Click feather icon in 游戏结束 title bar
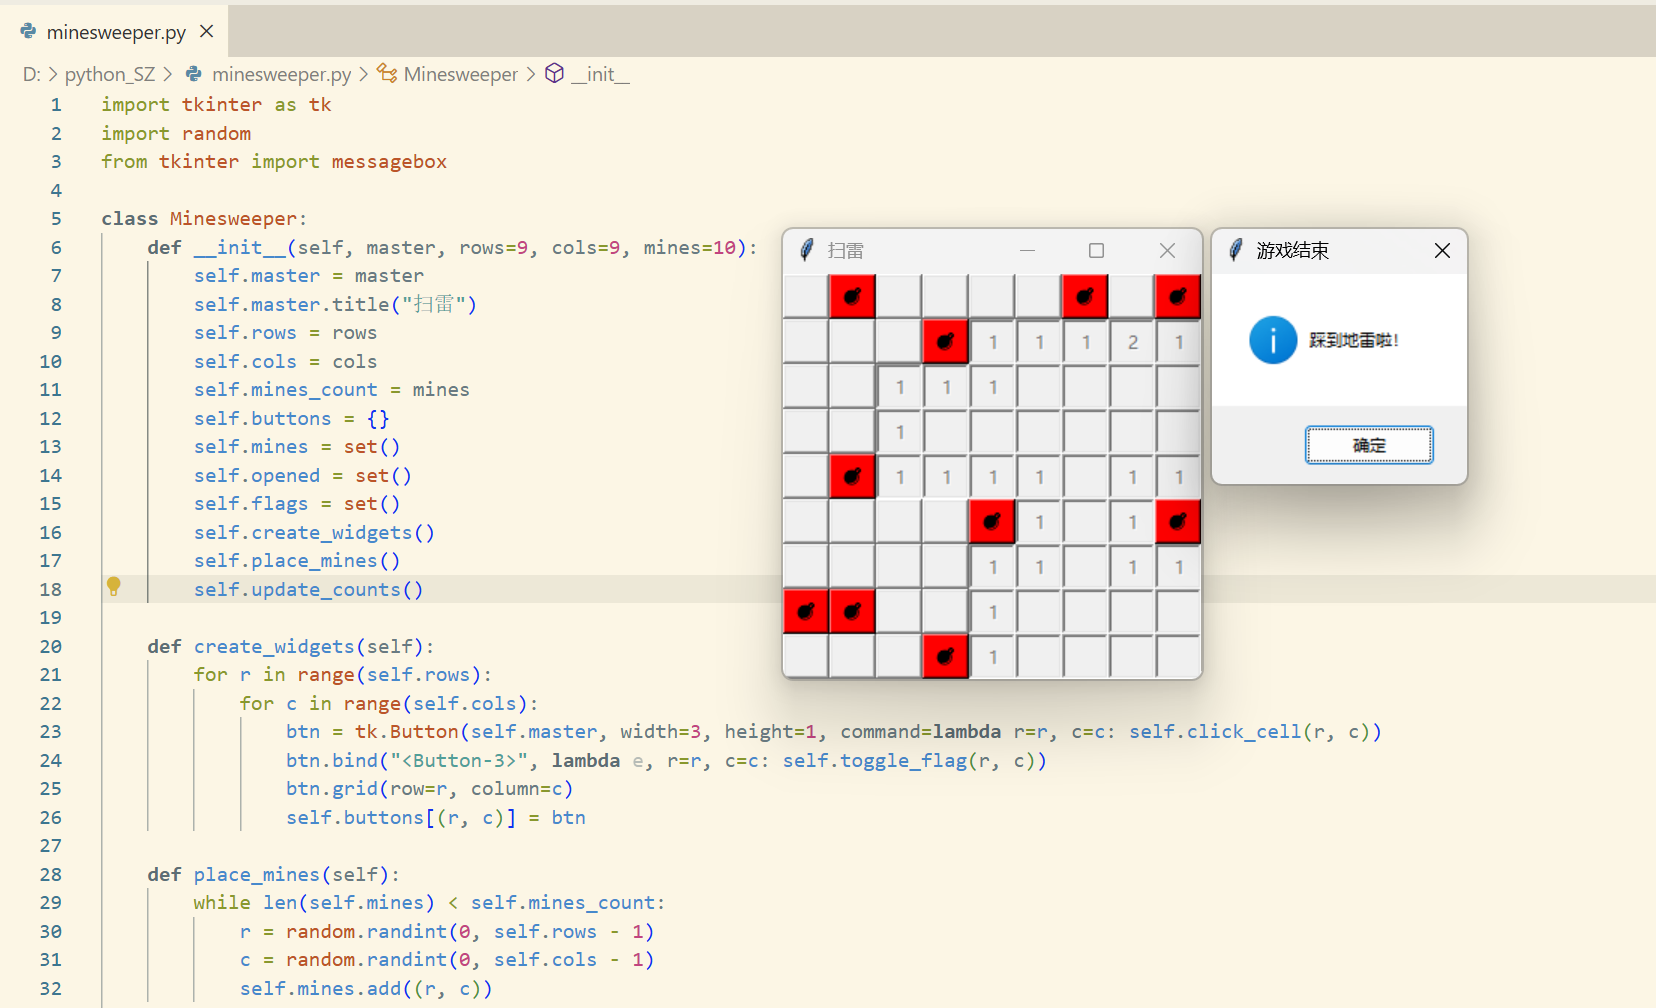 point(1236,250)
